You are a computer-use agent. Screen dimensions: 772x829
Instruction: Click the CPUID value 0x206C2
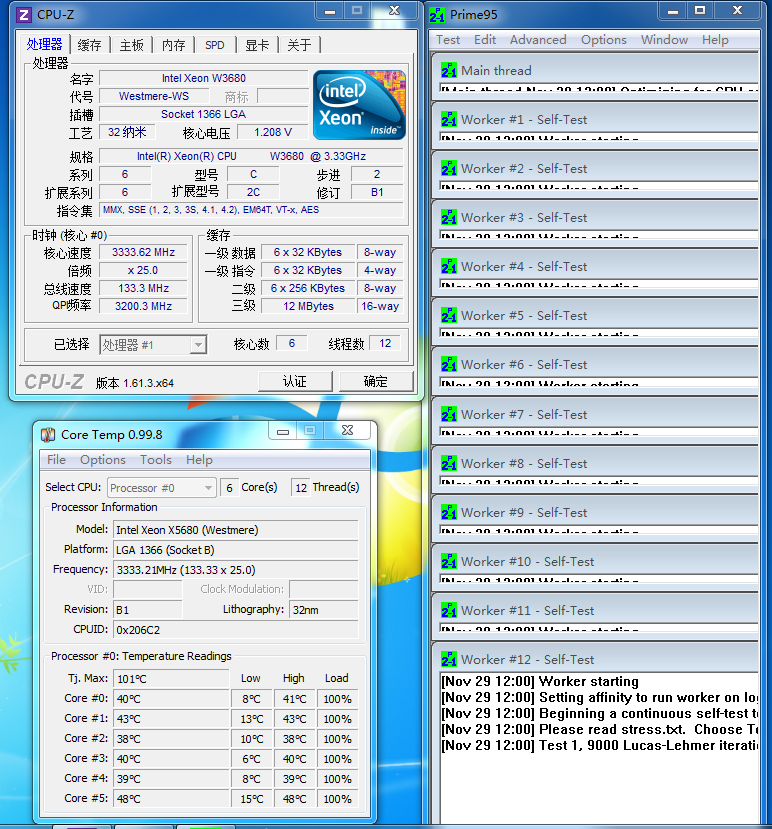click(x=236, y=630)
